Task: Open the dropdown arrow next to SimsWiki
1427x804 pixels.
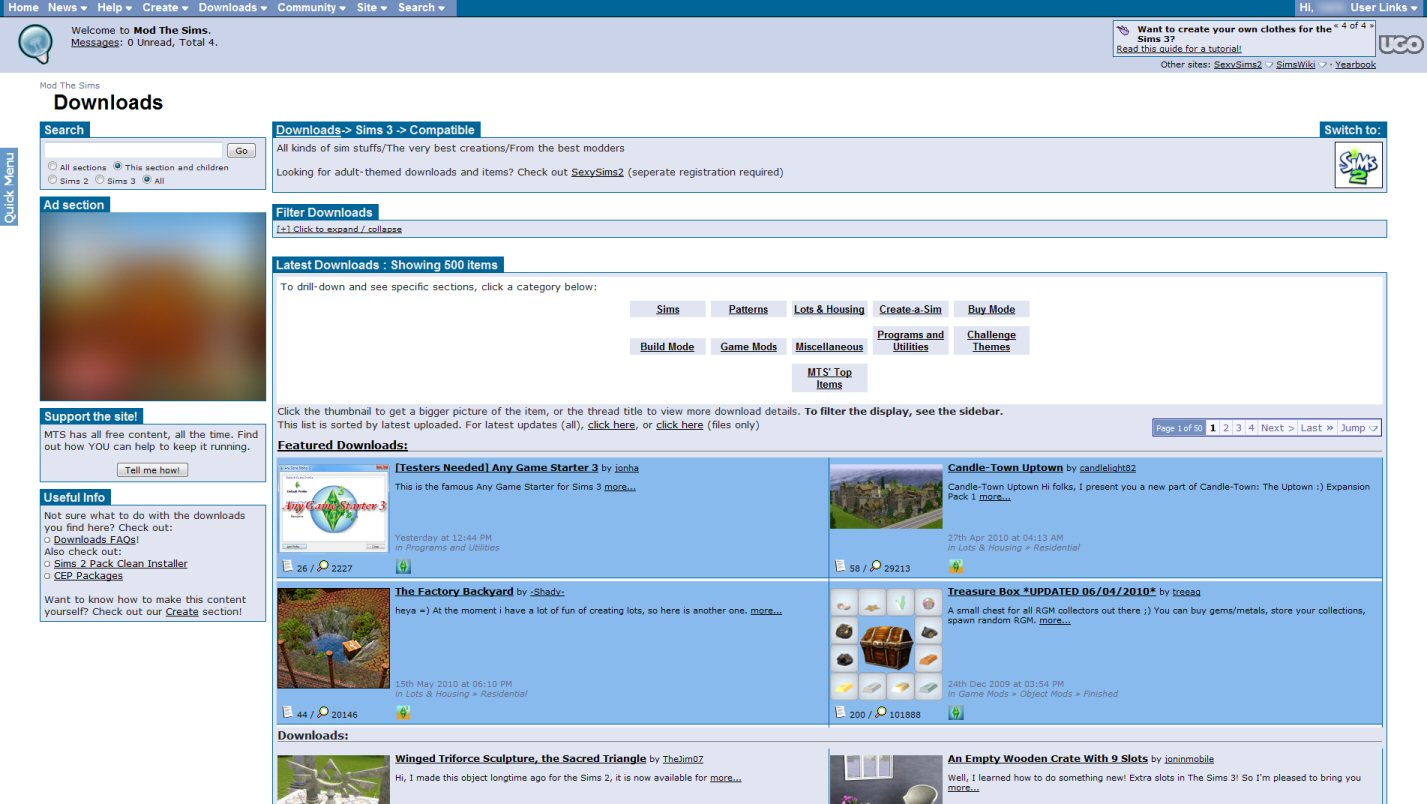Action: (1323, 65)
